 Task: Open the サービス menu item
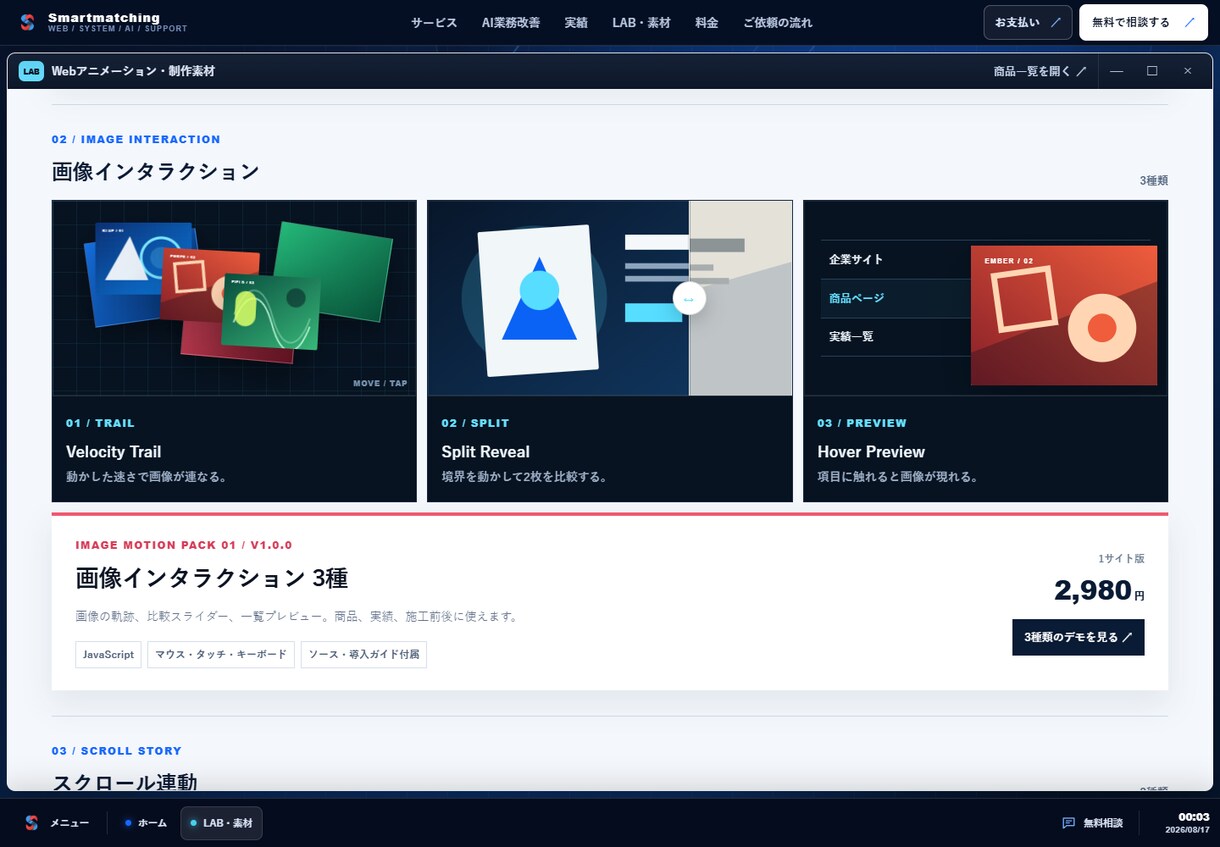pyautogui.click(x=434, y=22)
